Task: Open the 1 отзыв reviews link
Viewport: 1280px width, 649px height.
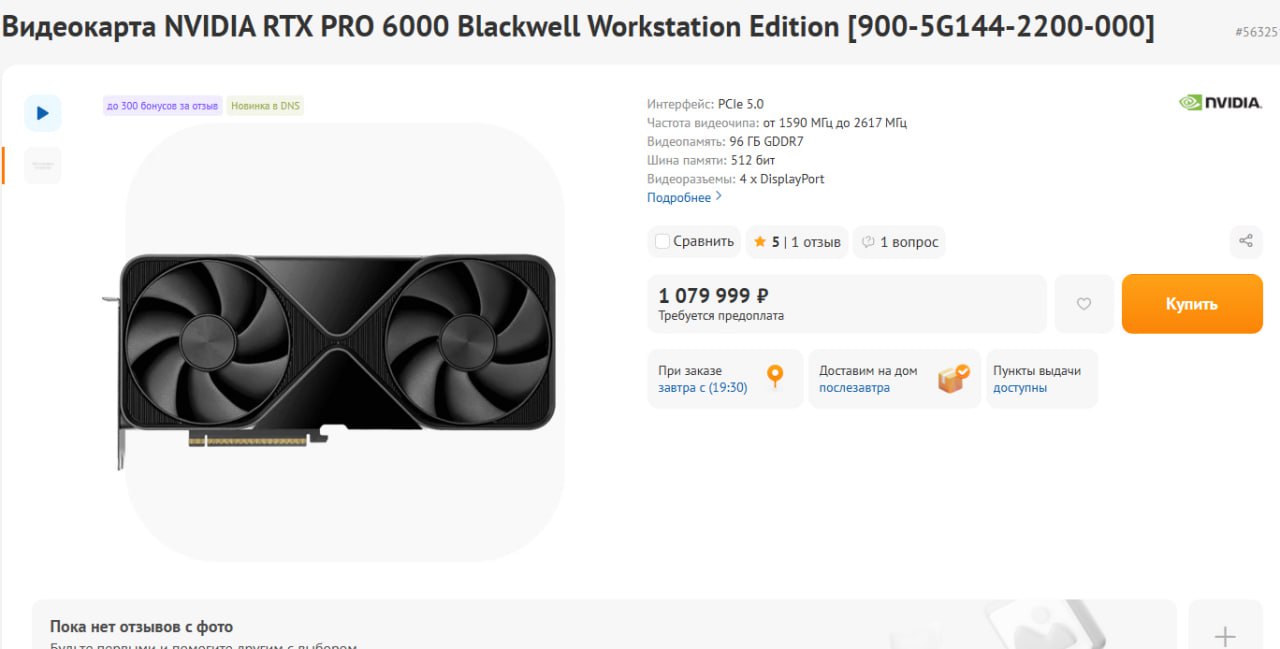Action: point(815,242)
